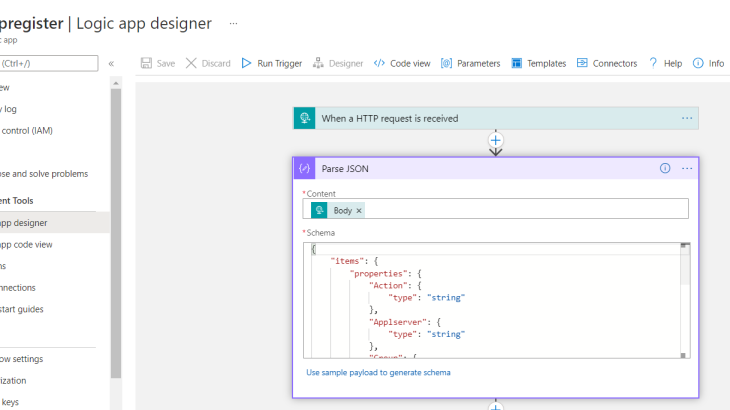
Task: Open Quick start guides in sidebar
Action: coord(21,309)
